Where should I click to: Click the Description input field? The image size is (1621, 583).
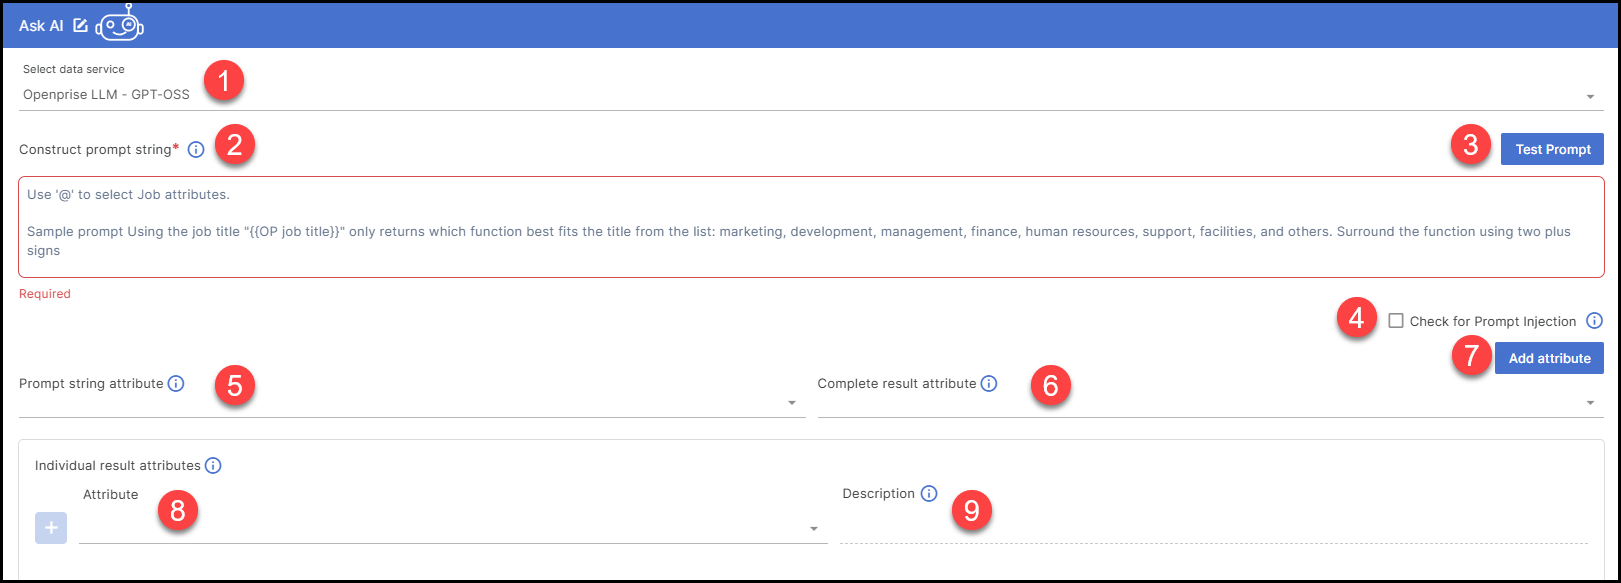click(x=1213, y=529)
